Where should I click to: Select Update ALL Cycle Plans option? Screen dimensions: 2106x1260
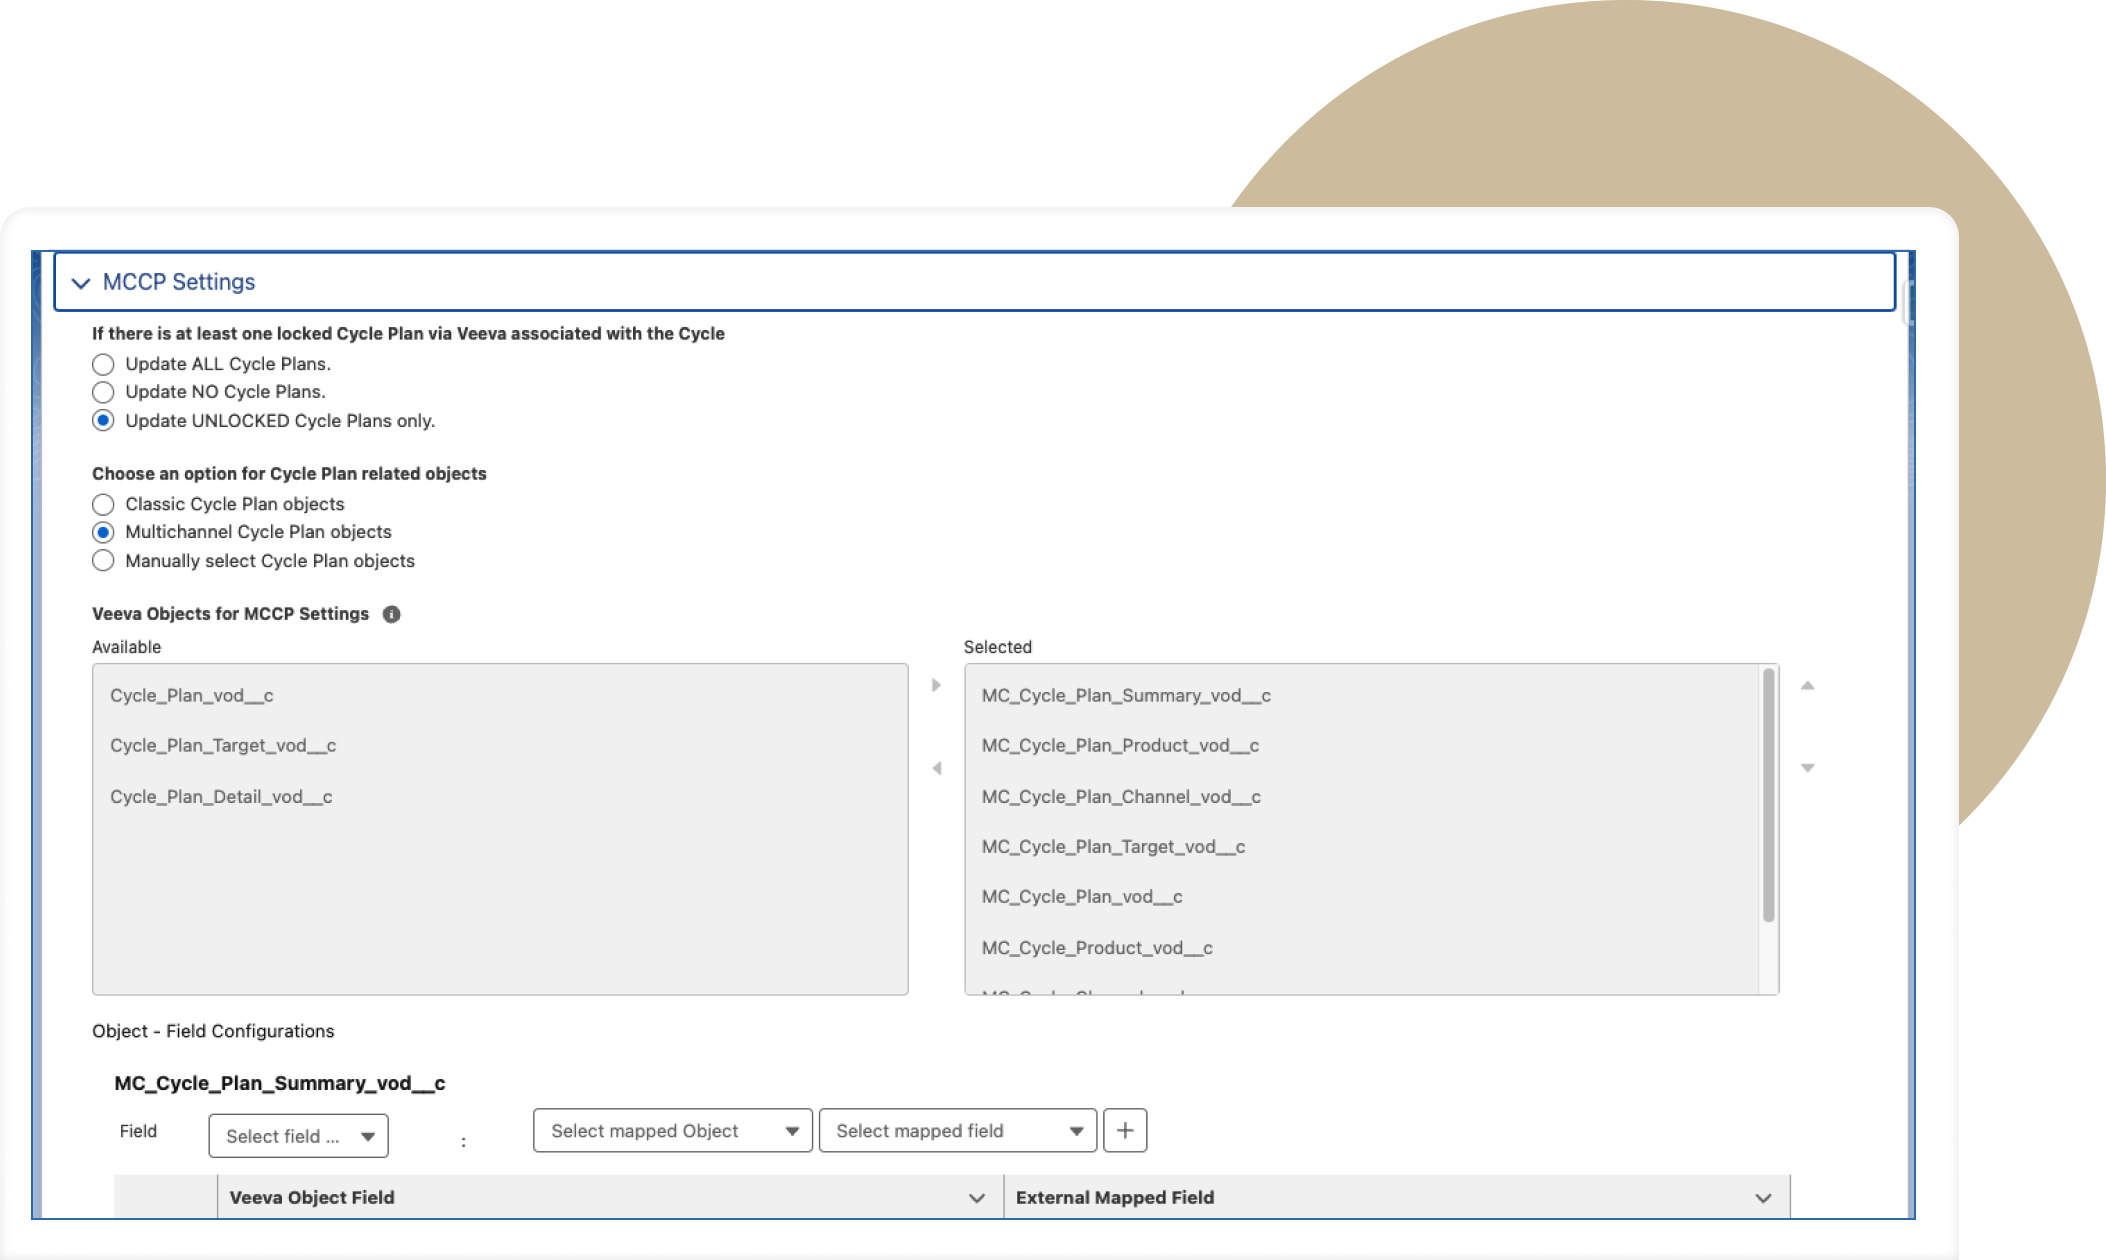[103, 364]
